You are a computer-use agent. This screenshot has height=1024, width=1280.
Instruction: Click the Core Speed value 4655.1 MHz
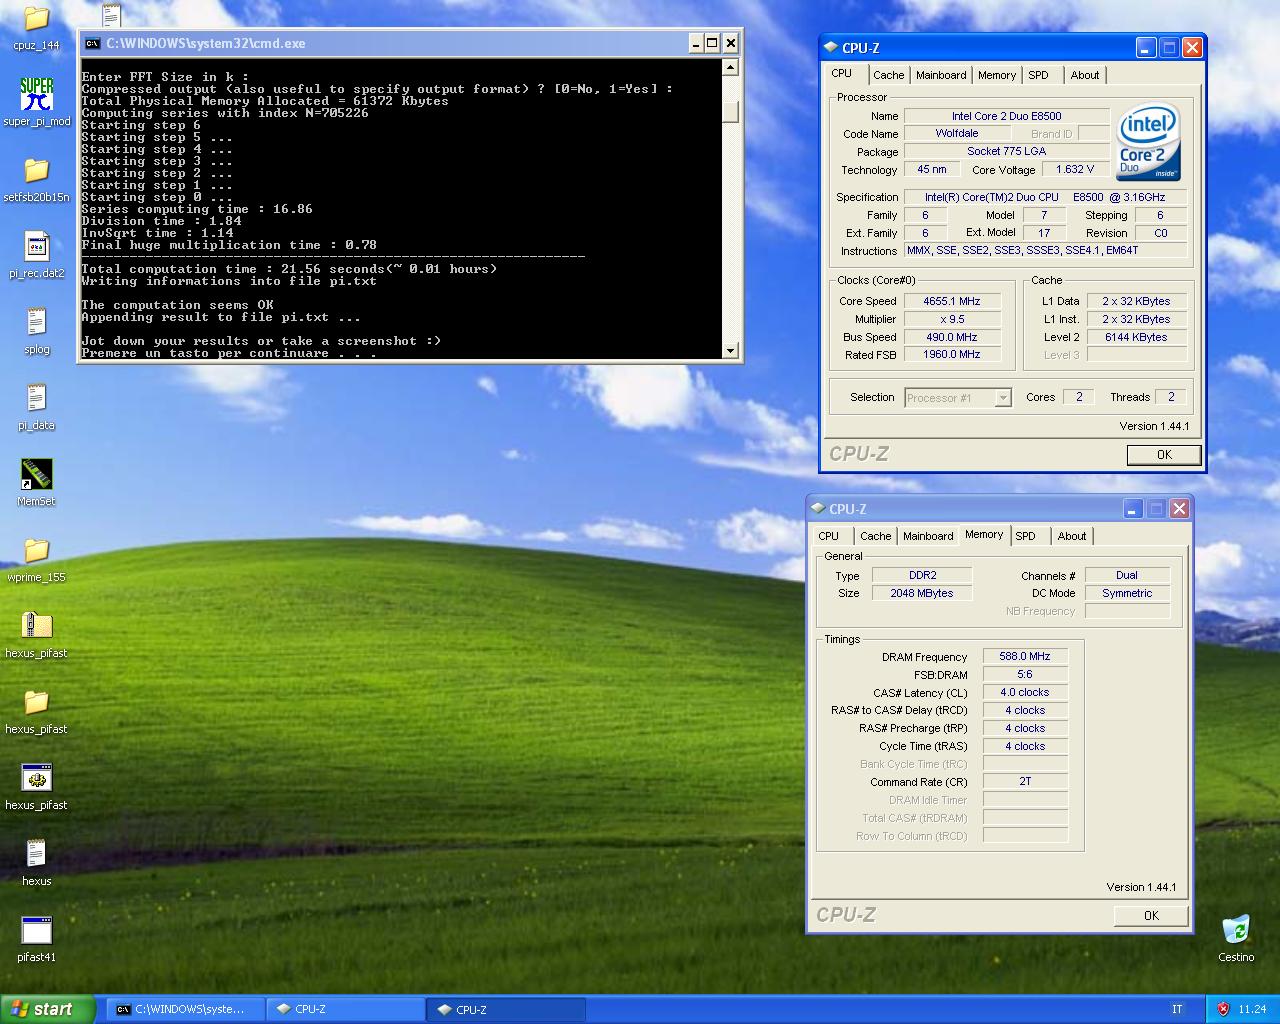pos(952,301)
